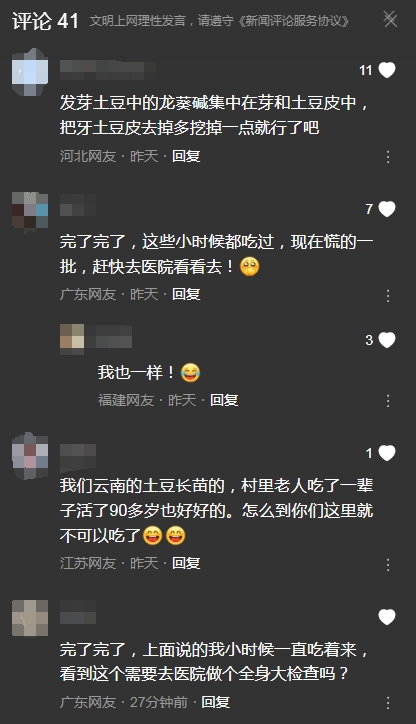This screenshot has height=724, width=416.
Task: Like the Yunnan potato comment heart
Action: 387,453
